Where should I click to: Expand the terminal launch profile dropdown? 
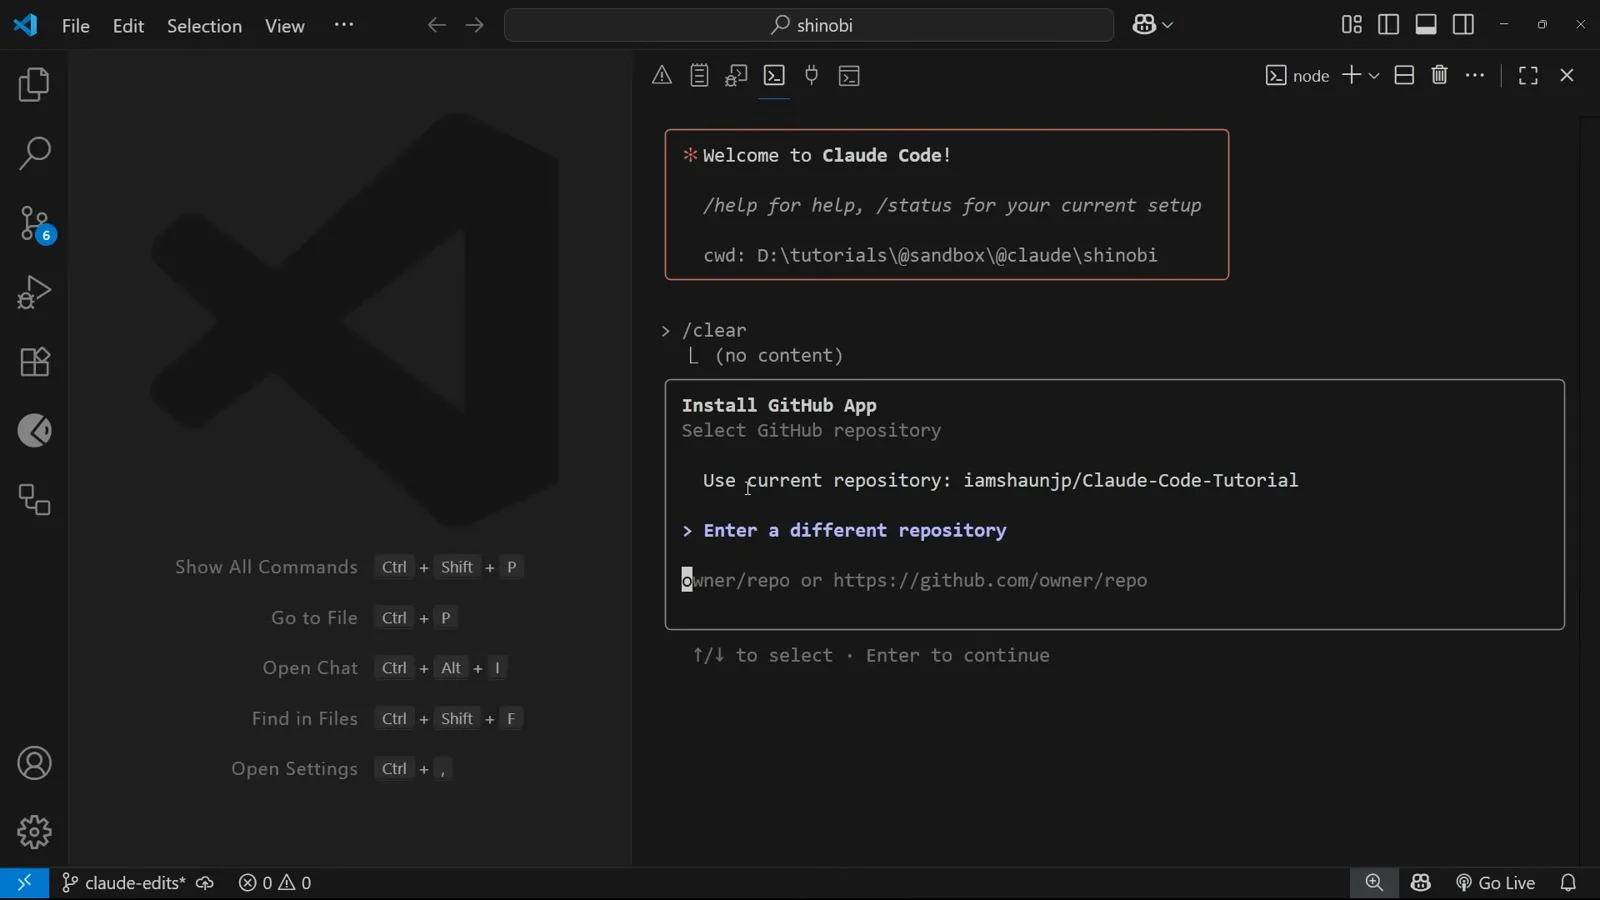coord(1374,76)
